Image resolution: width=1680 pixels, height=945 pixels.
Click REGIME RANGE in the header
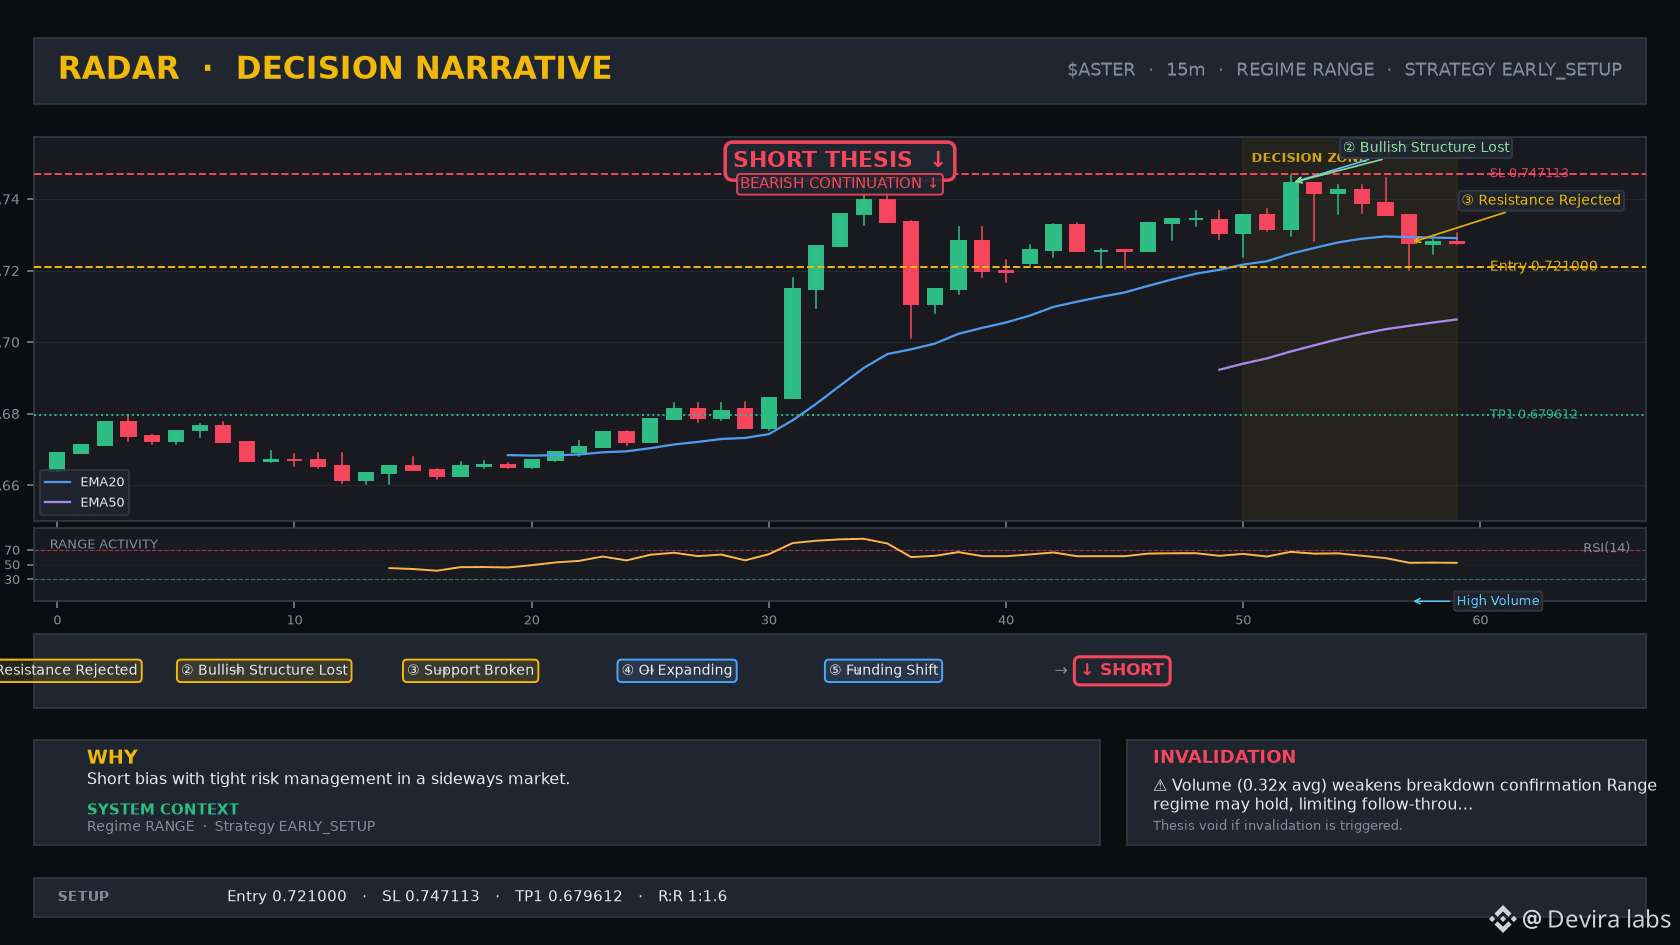coord(1305,70)
